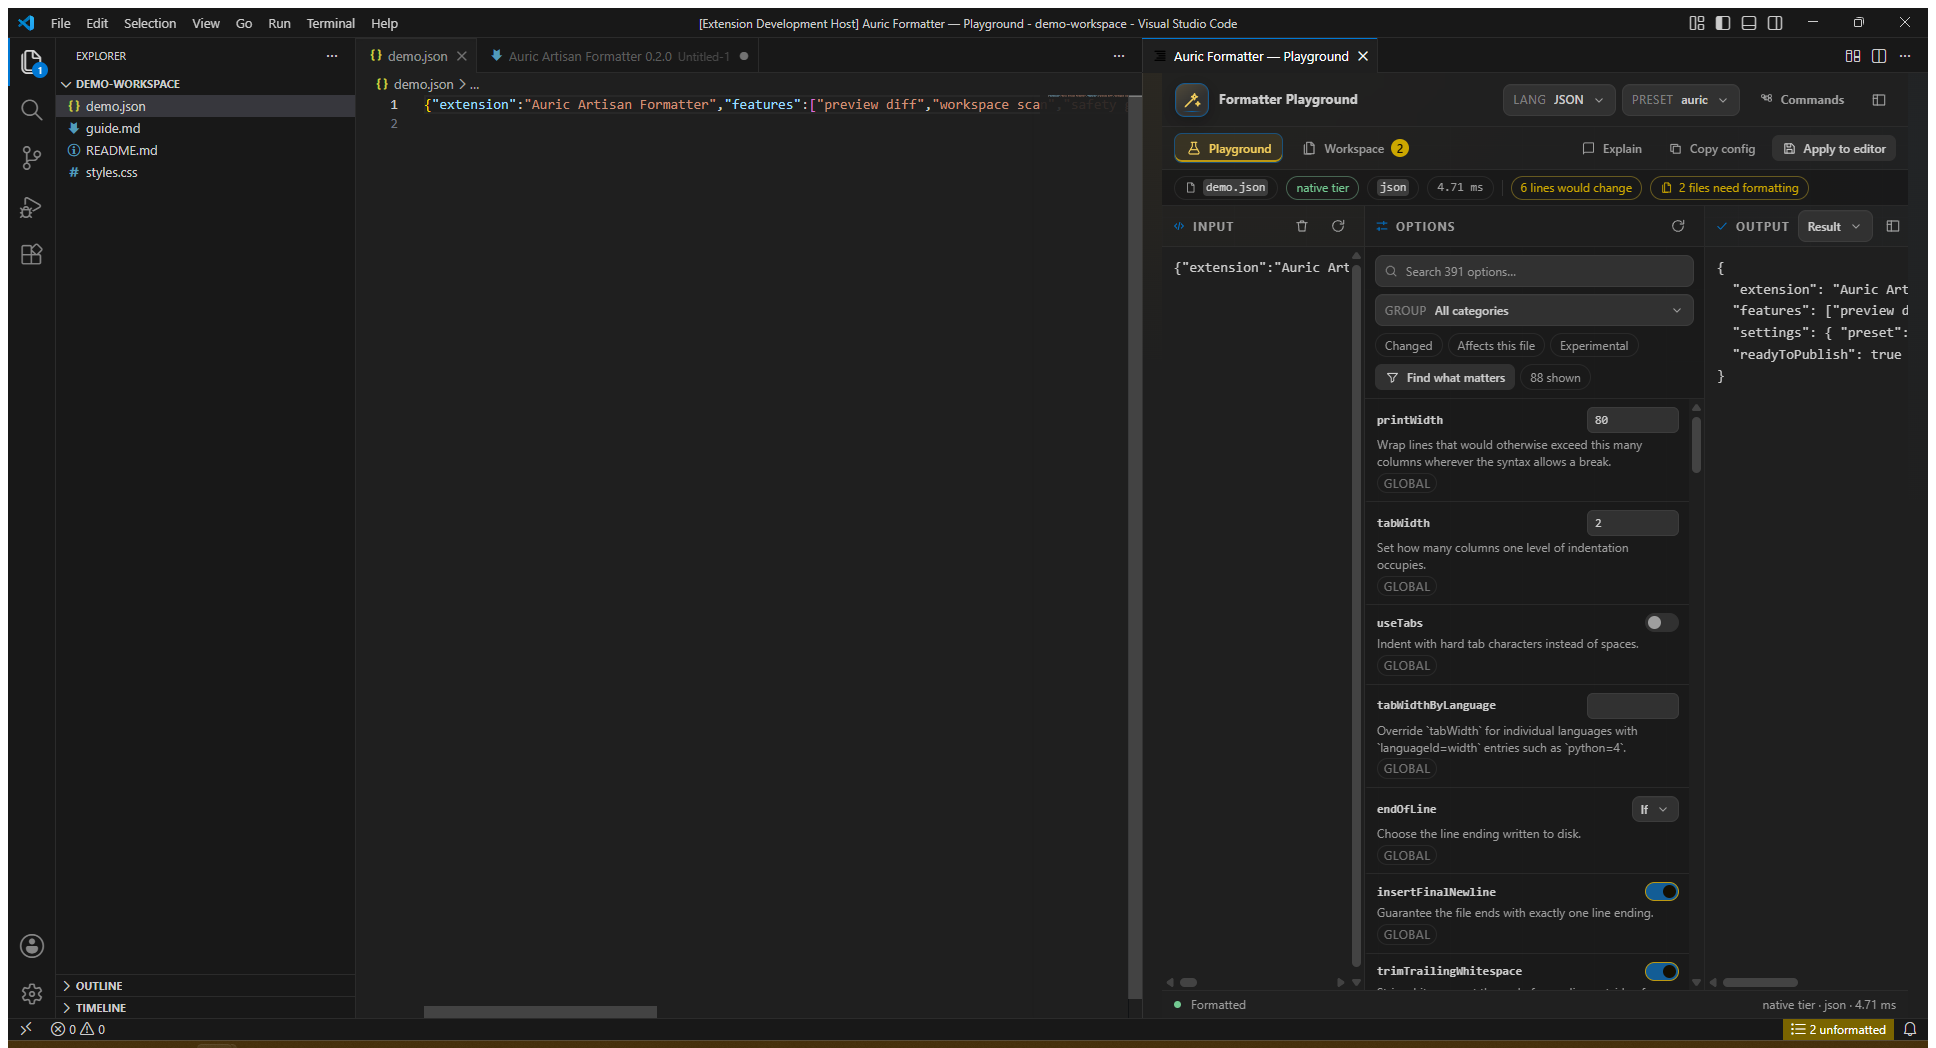Close the demo.json editor tab

pyautogui.click(x=462, y=56)
